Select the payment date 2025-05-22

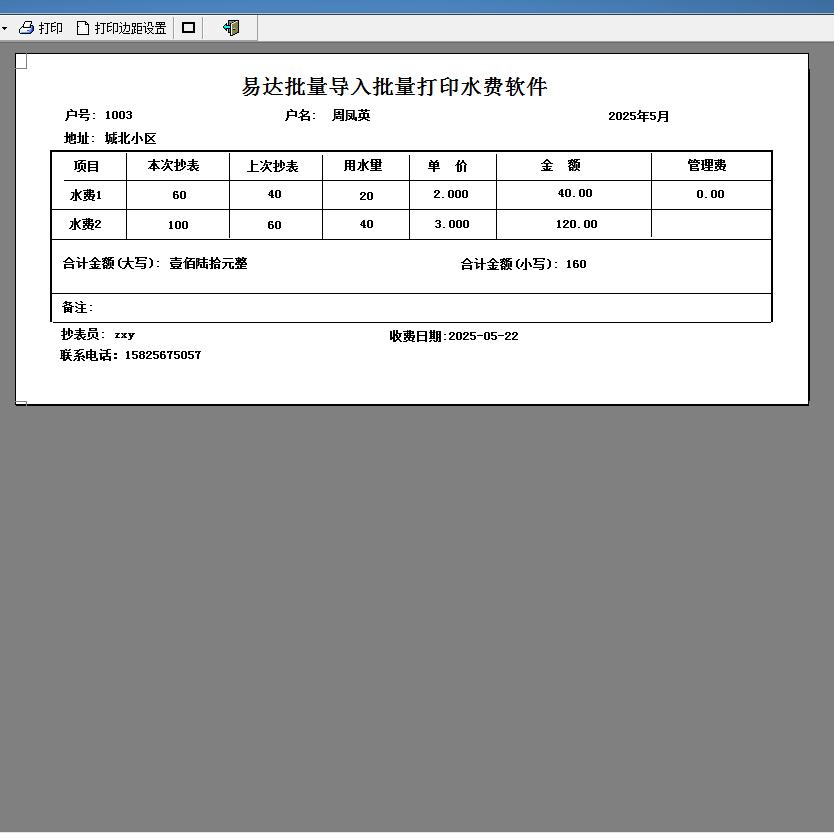click(x=483, y=336)
